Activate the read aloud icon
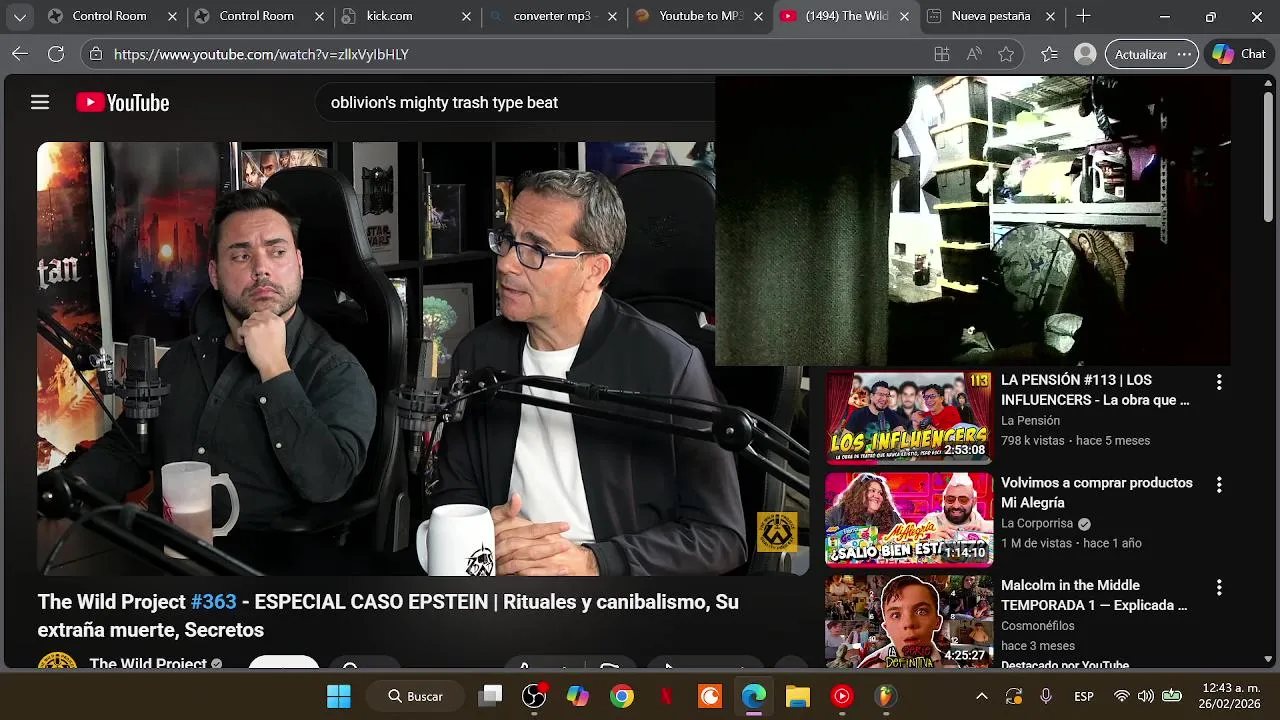The width and height of the screenshot is (1280, 720). coord(974,54)
